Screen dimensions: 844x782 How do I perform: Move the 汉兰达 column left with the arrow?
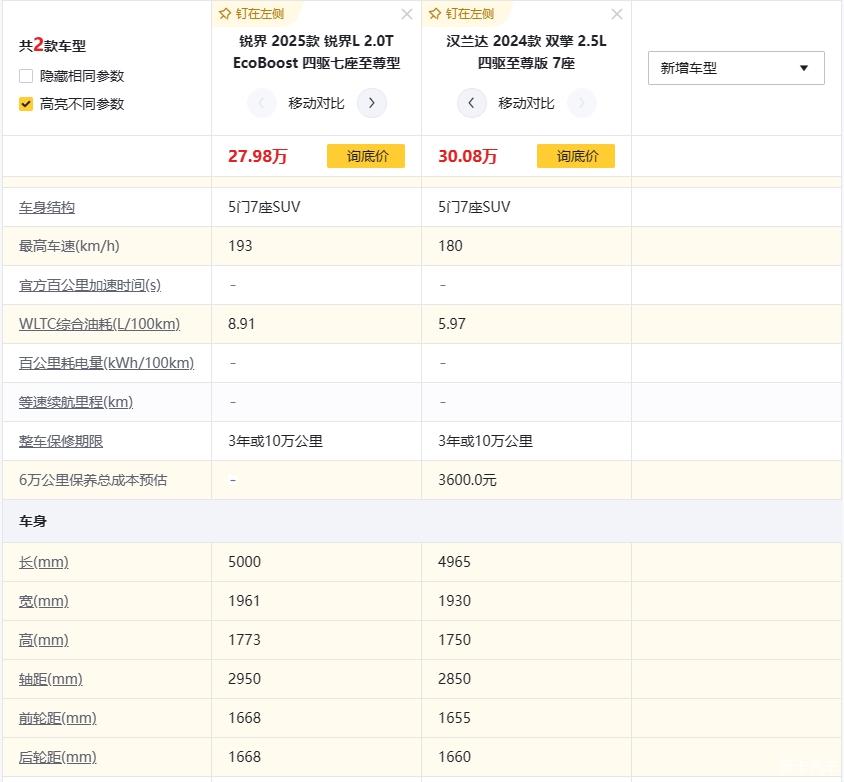click(x=472, y=103)
